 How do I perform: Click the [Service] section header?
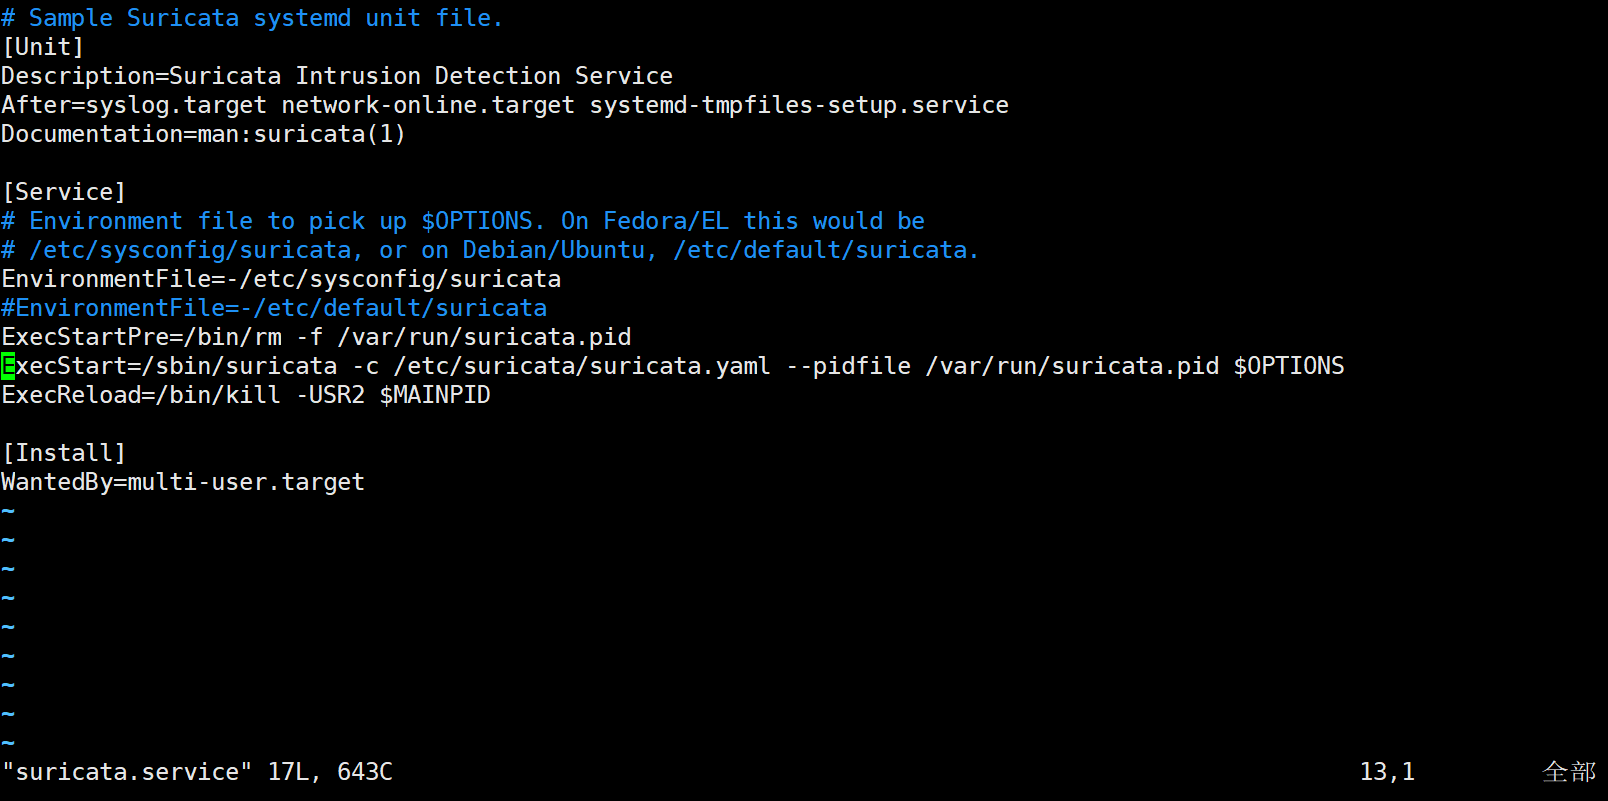click(x=64, y=192)
